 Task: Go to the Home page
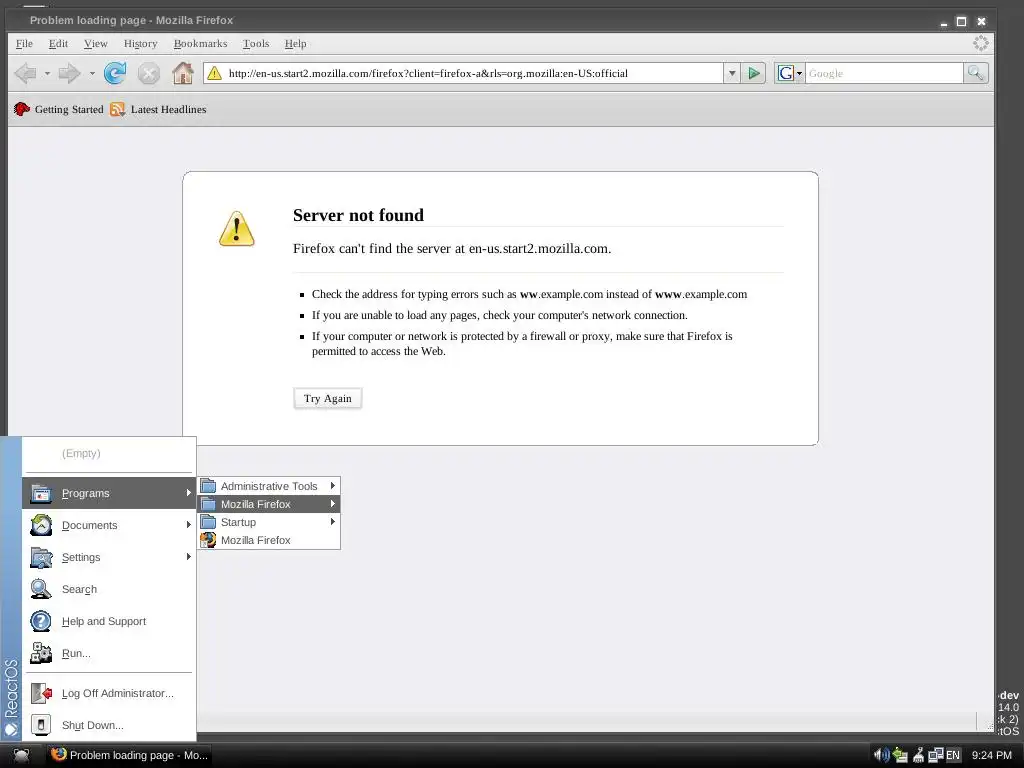(x=183, y=72)
